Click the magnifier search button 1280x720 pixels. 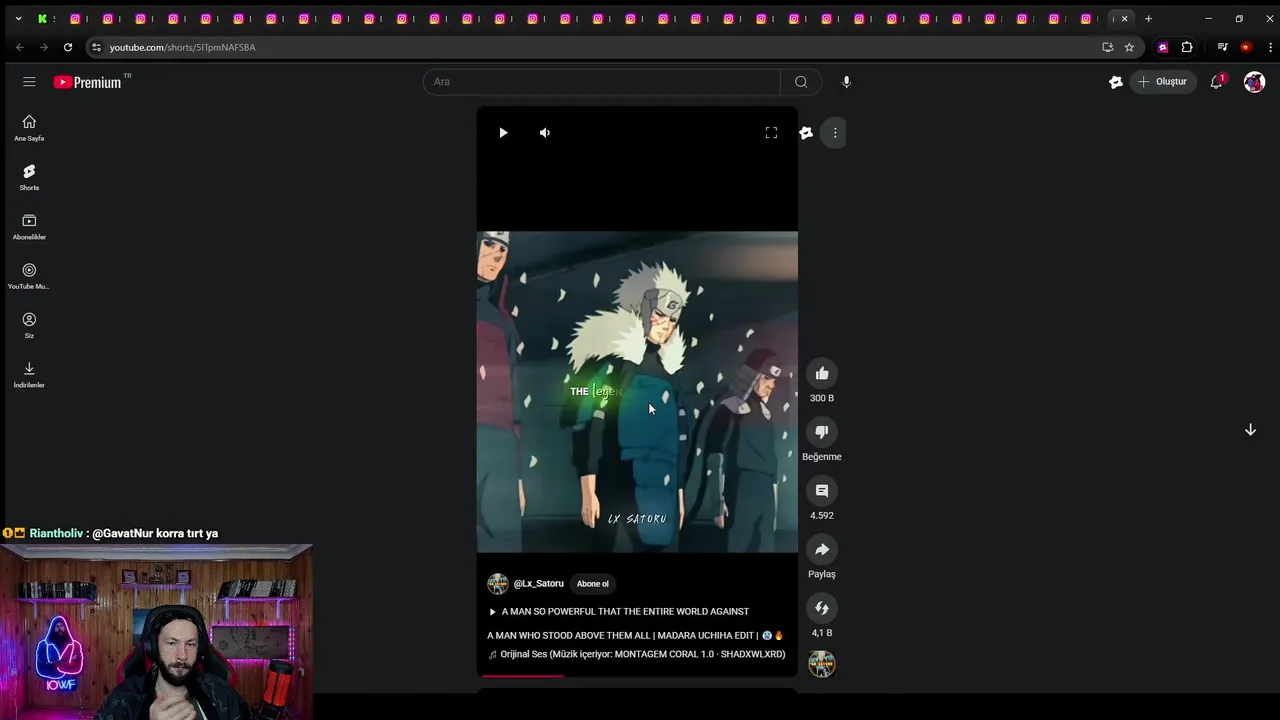(x=801, y=82)
